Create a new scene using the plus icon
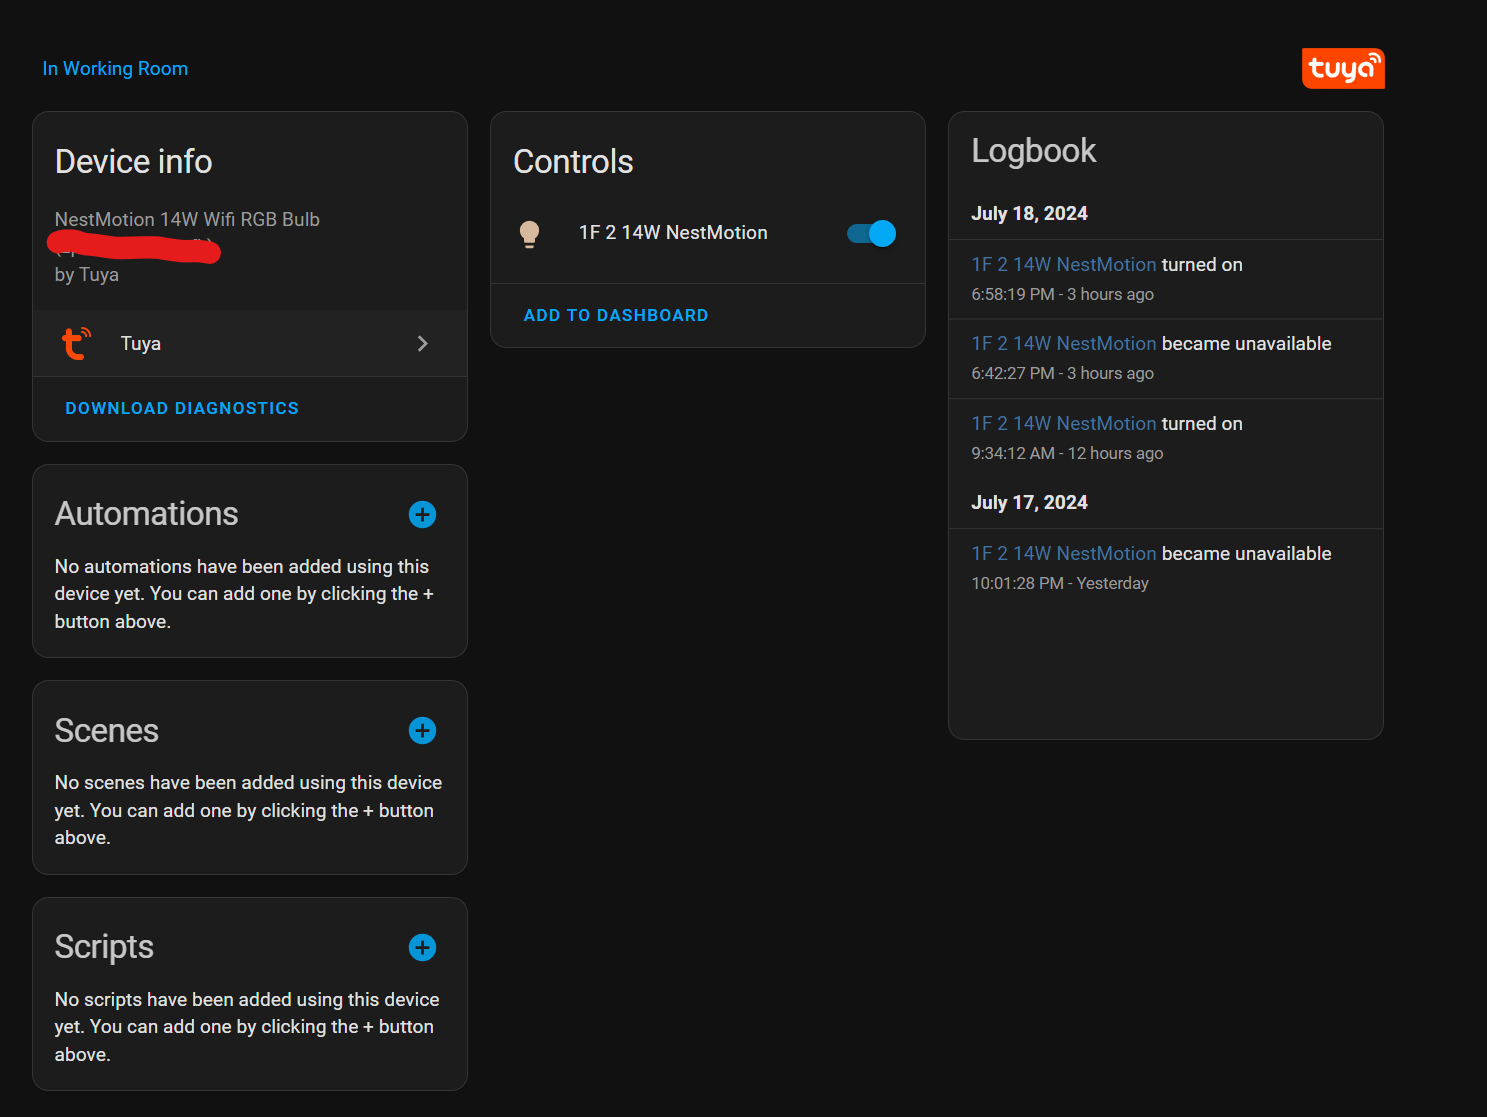The height and width of the screenshot is (1117, 1487). 421,731
